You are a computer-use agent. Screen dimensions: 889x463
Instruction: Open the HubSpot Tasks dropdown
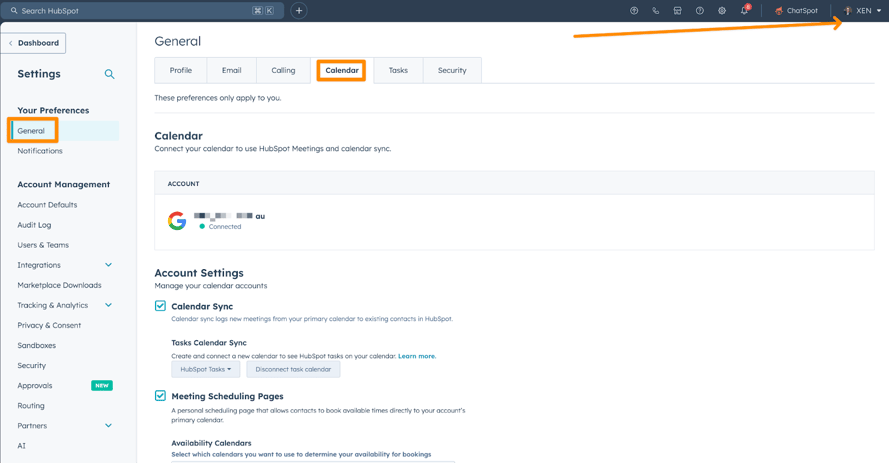click(x=206, y=369)
